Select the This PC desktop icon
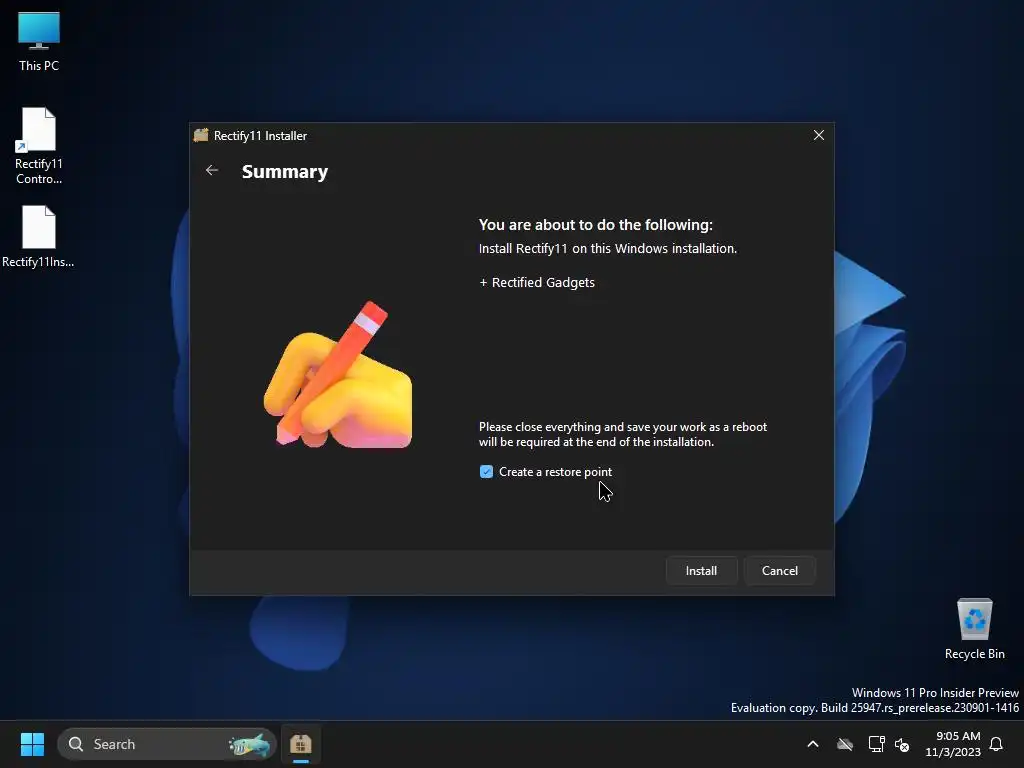 [x=39, y=41]
